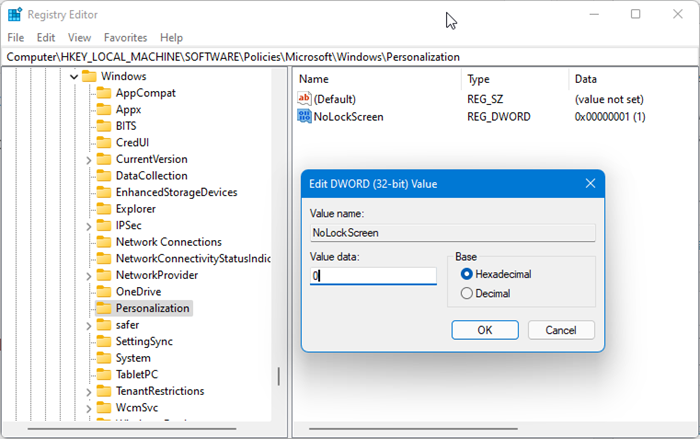Expand the CurrentVersion key
Image resolution: width=700 pixels, height=439 pixels.
89,159
